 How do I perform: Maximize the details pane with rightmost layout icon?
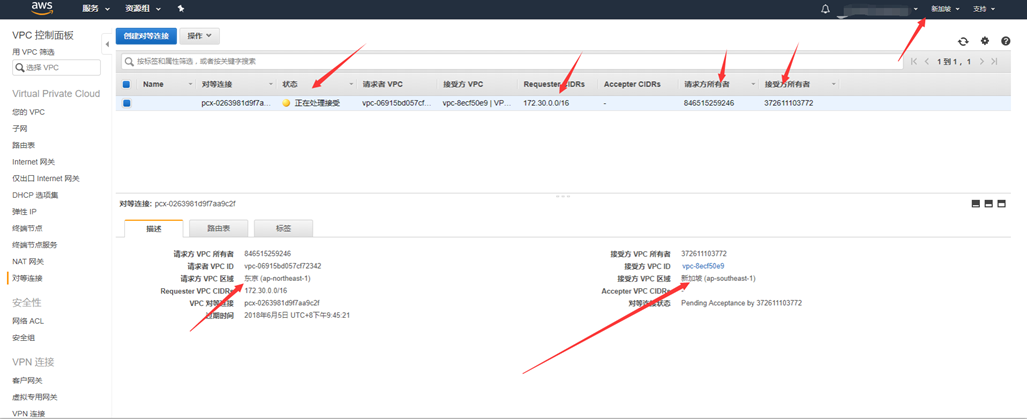(x=1002, y=204)
